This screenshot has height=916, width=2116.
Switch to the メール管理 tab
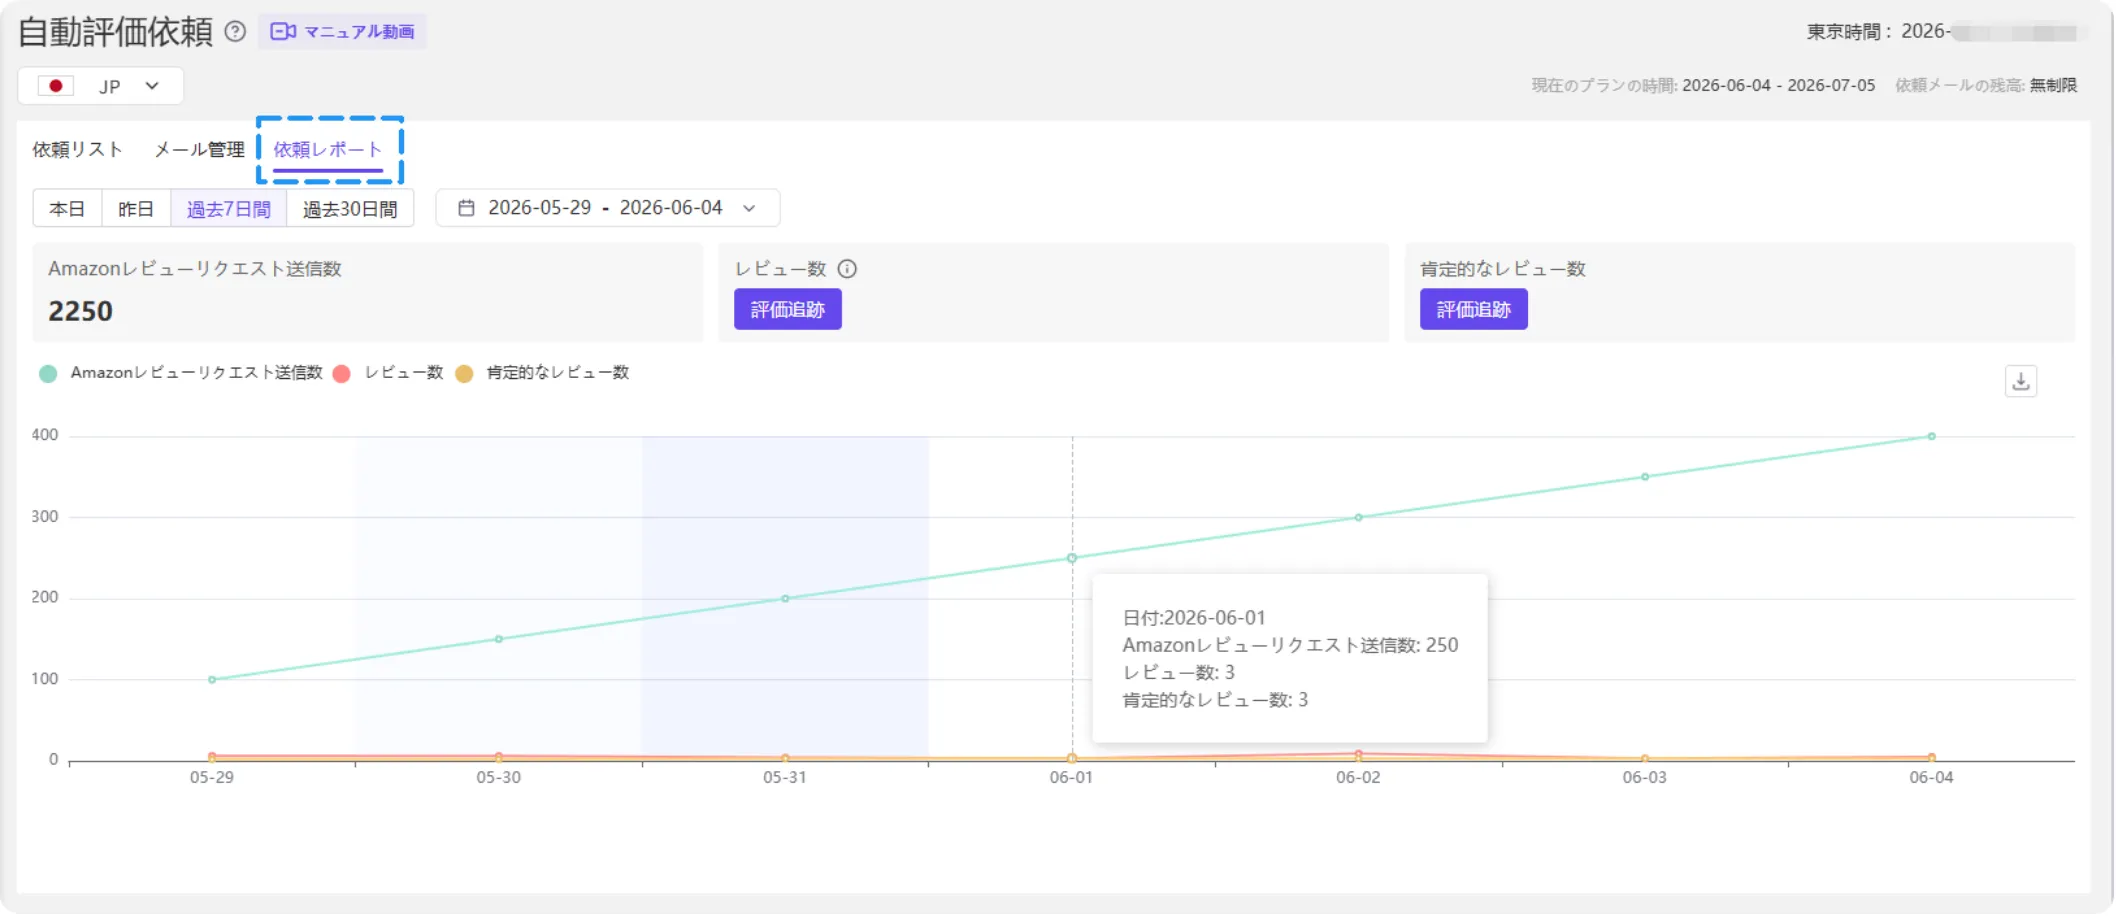[199, 149]
